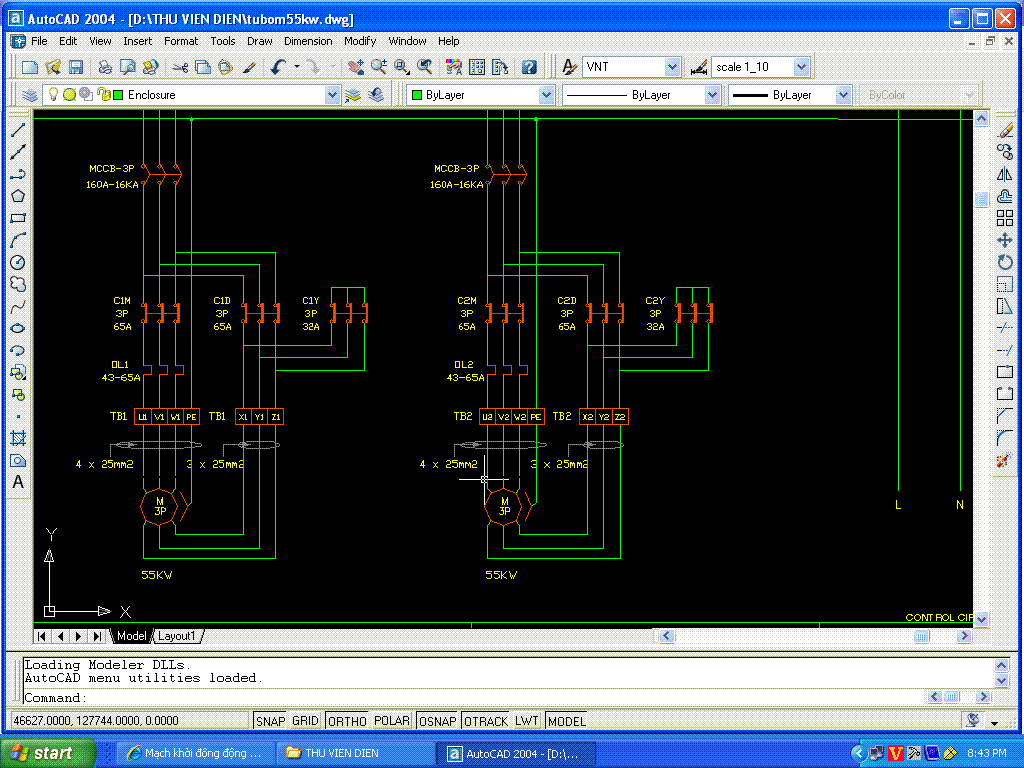This screenshot has height=768, width=1024.
Task: Select the Circle draw tool
Action: tap(18, 262)
